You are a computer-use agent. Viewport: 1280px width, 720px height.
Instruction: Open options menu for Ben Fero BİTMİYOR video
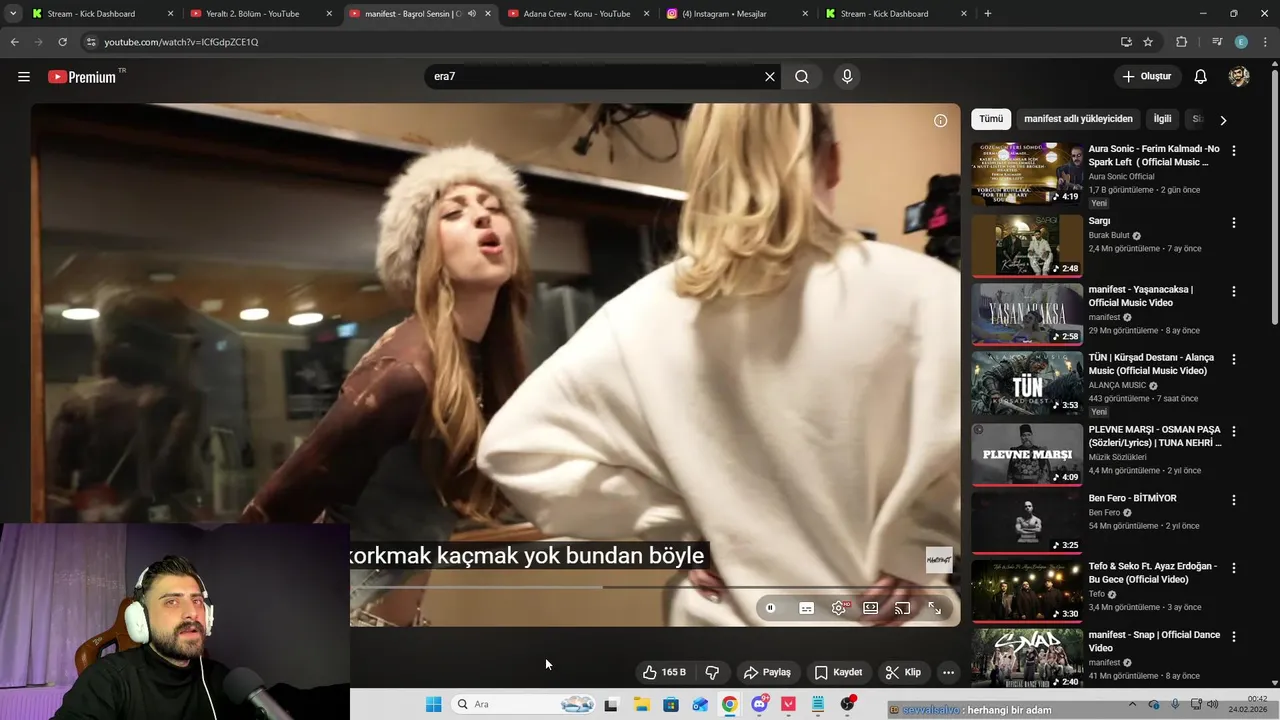pyautogui.click(x=1233, y=499)
